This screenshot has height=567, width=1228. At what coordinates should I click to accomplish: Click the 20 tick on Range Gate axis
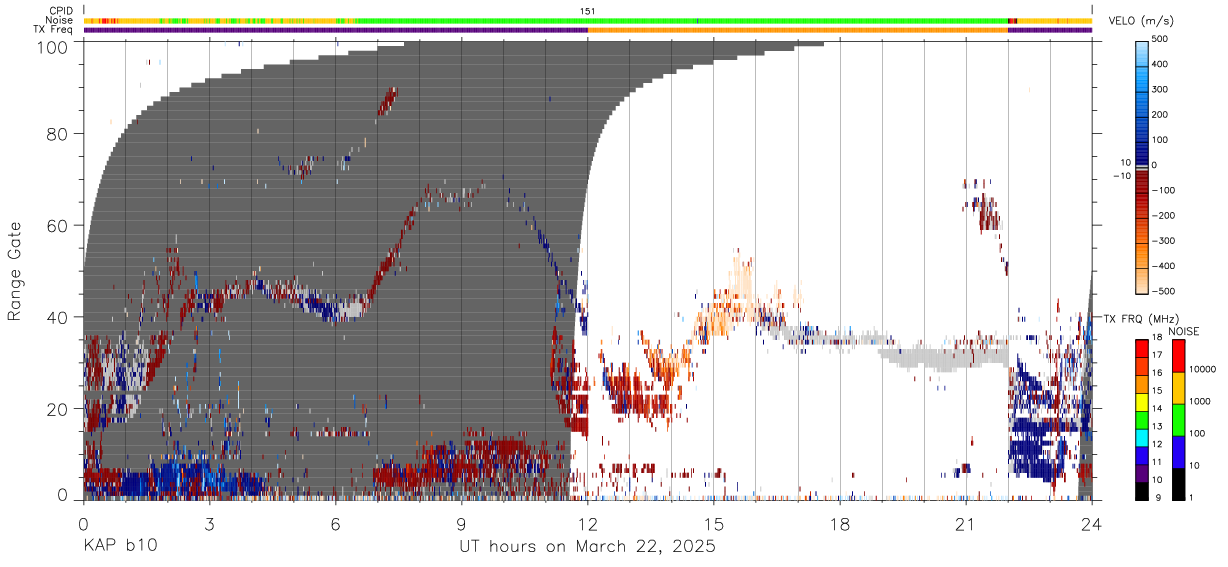[x=57, y=409]
